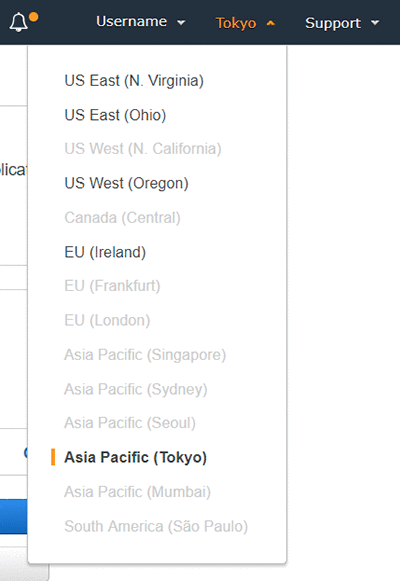Switch to EU (Ireland) region
This screenshot has width=400, height=581.
[105, 252]
